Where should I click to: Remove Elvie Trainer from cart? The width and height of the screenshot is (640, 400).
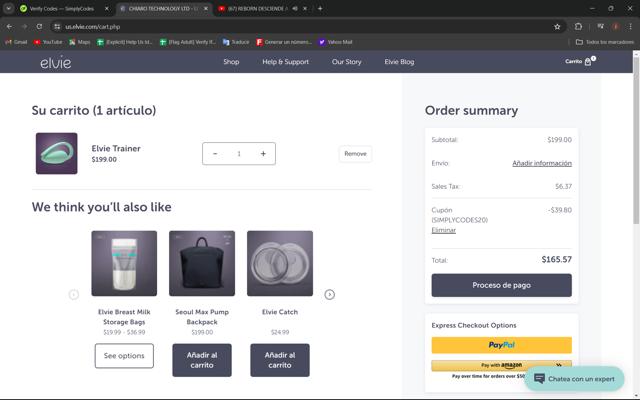(355, 154)
